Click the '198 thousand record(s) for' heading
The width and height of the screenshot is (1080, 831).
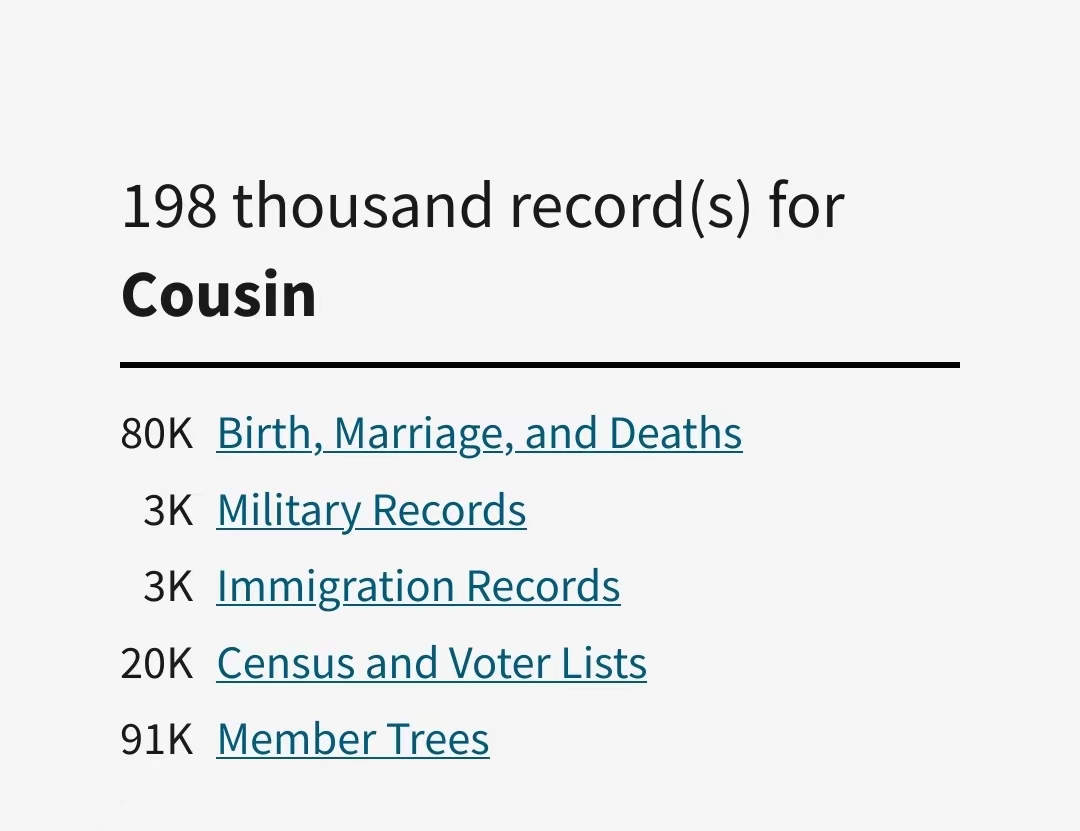pyautogui.click(x=483, y=205)
